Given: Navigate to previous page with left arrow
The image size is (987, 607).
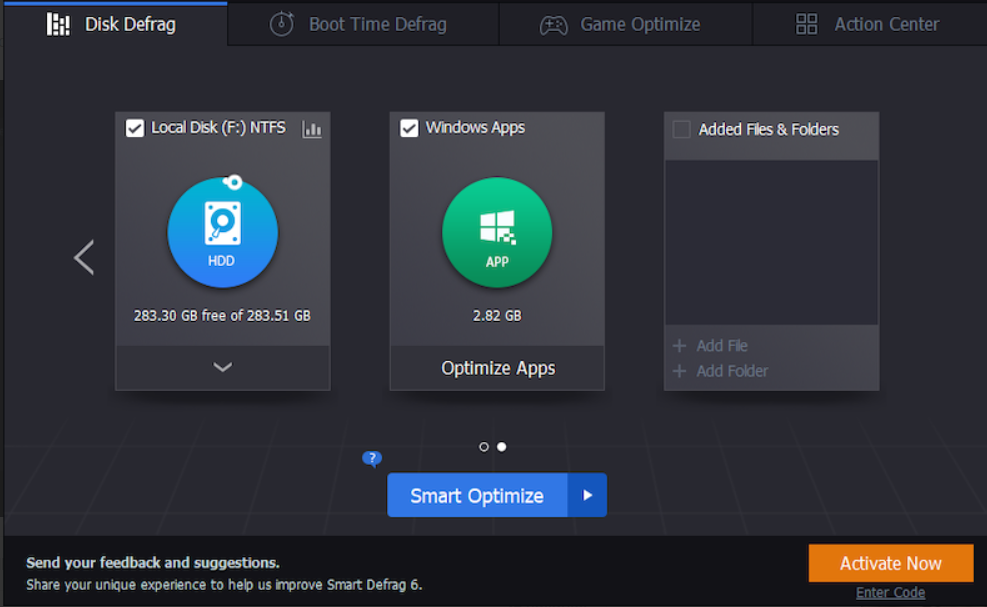Looking at the screenshot, I should [x=84, y=257].
